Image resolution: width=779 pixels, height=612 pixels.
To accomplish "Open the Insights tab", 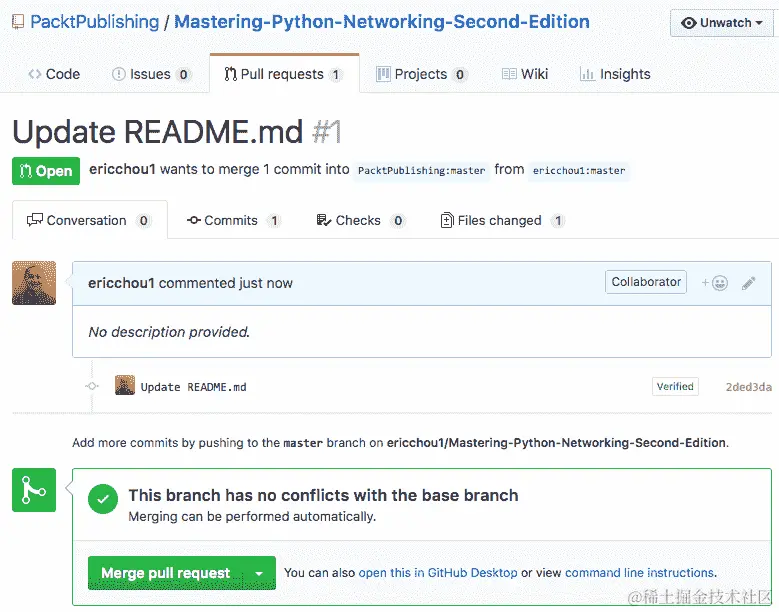I will 615,74.
